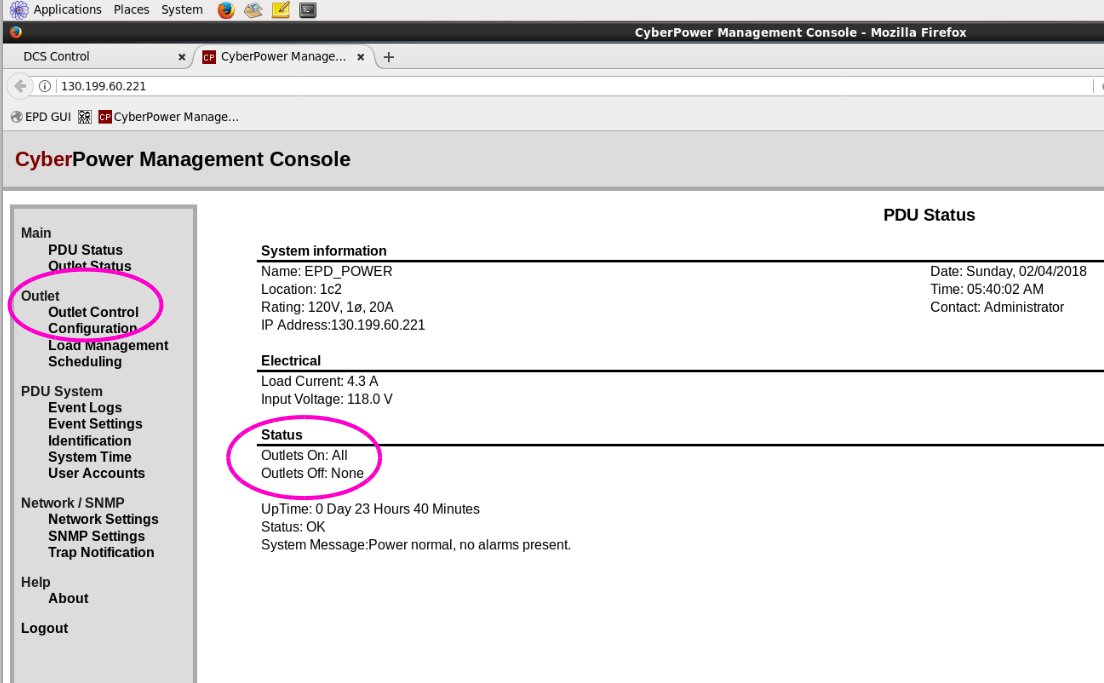This screenshot has width=1104, height=683.
Task: Click the GNOME foot logo beside Applications
Action: pyautogui.click(x=19, y=10)
